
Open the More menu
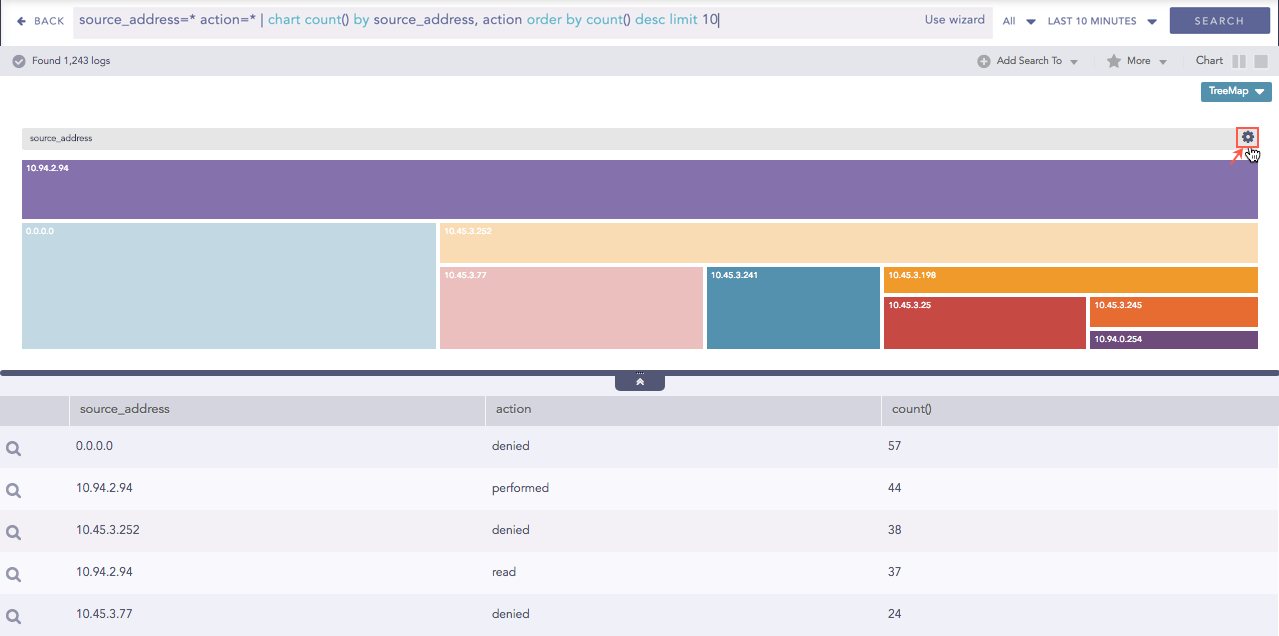[x=1136, y=60]
